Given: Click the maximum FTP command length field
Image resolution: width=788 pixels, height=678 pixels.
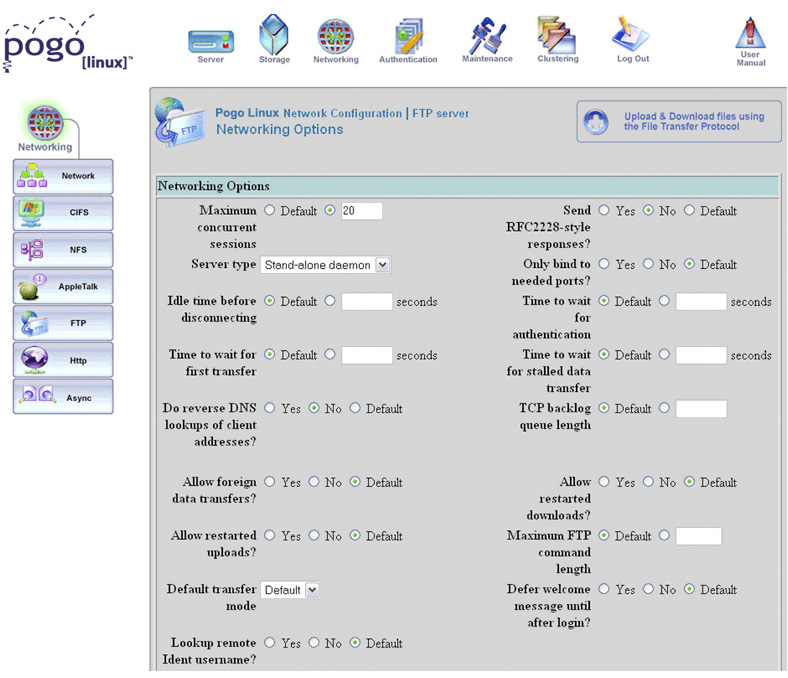Looking at the screenshot, I should point(699,536).
